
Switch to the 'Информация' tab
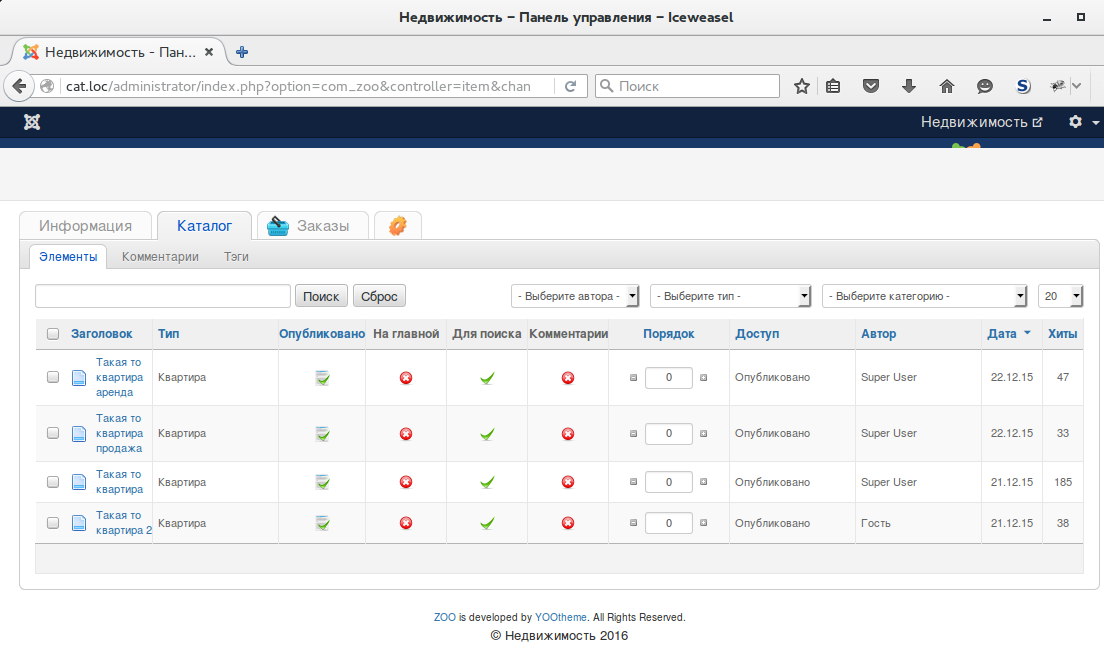click(x=85, y=226)
